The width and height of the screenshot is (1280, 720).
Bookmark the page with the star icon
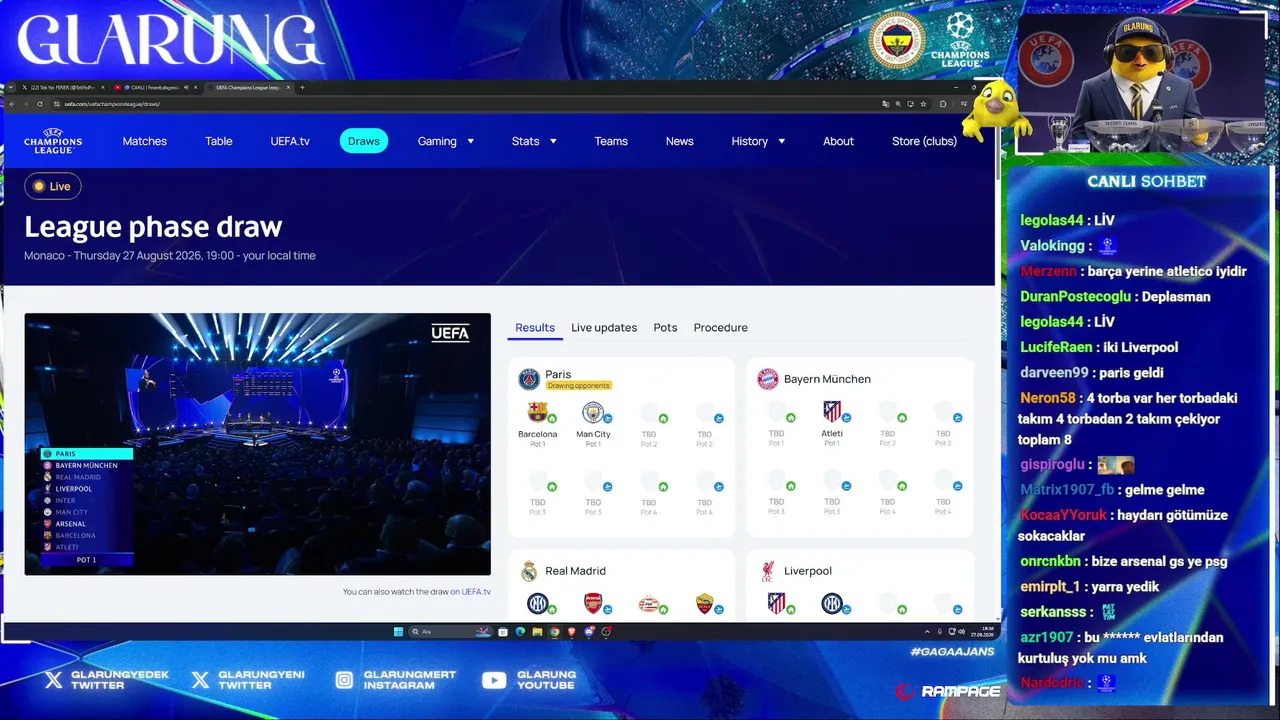(x=922, y=104)
